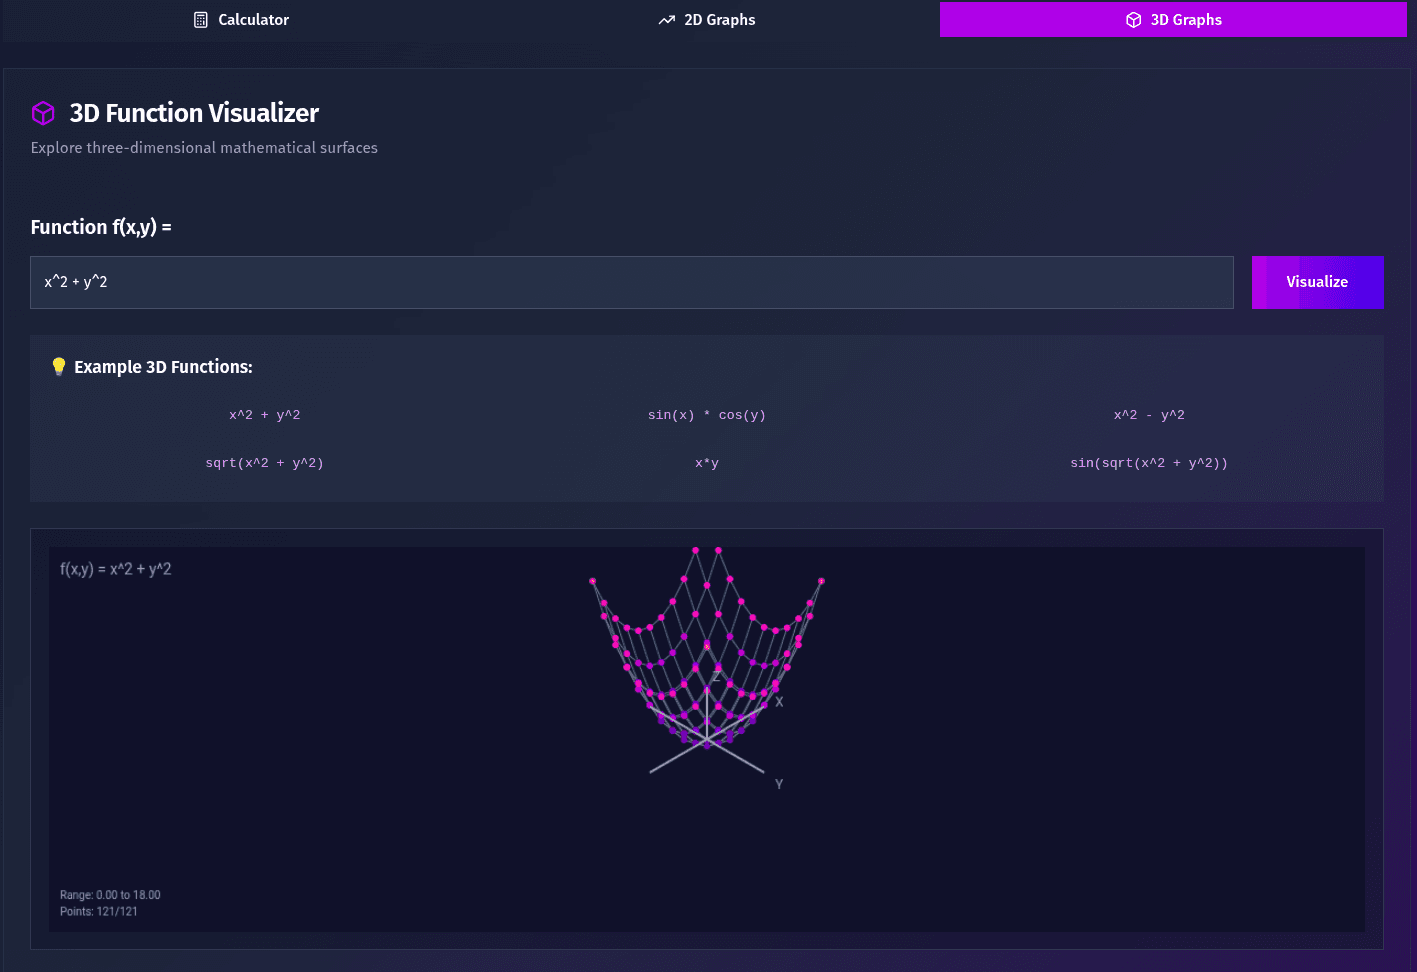Click the 3D Function Visualizer heading

[194, 113]
